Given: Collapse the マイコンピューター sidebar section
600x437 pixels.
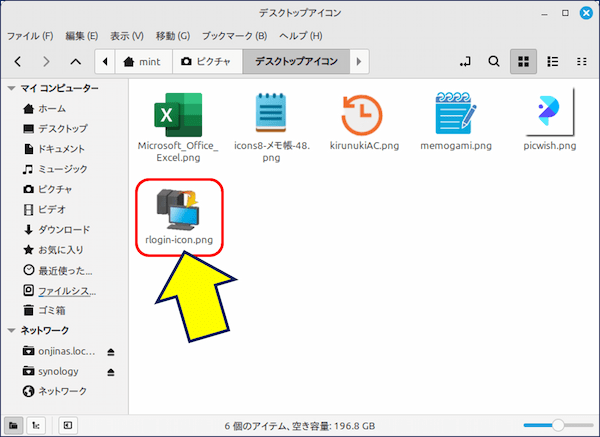Looking at the screenshot, I should coord(11,89).
